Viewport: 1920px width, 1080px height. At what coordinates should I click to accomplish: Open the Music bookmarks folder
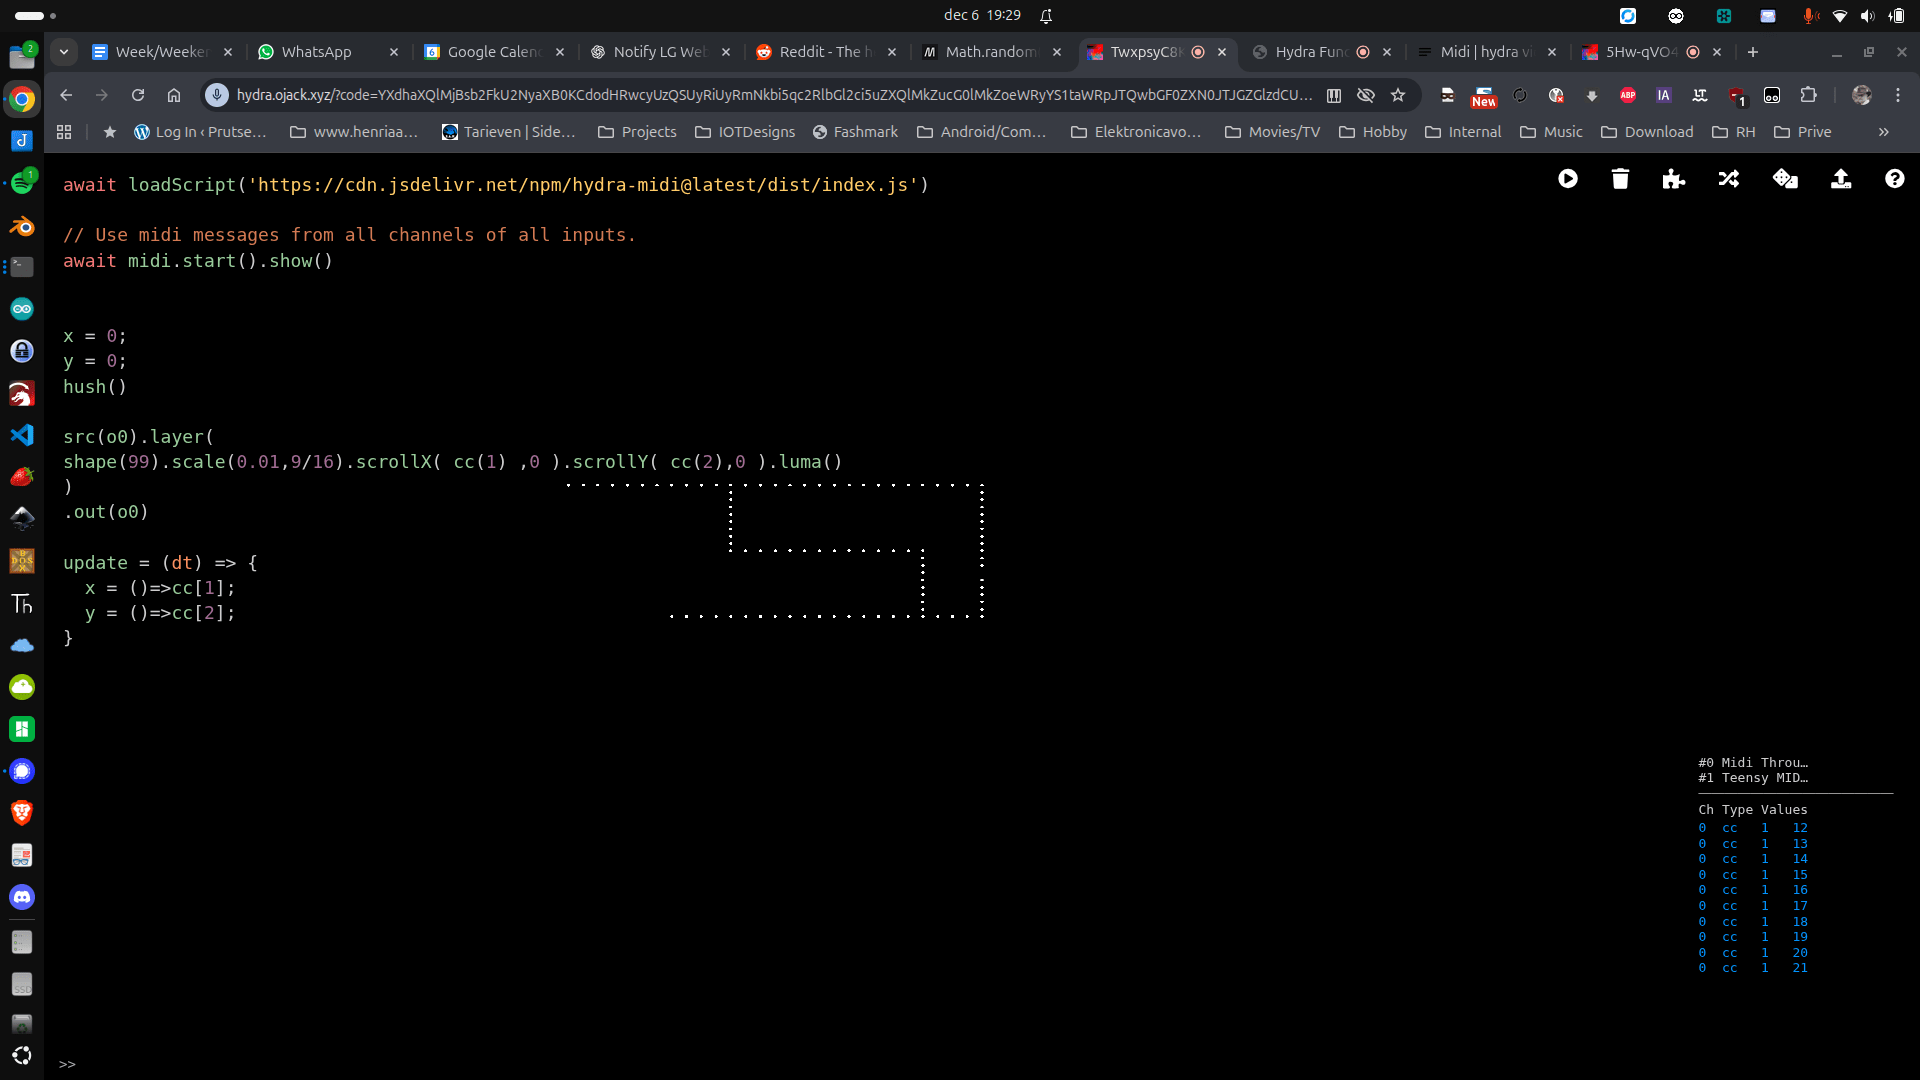click(x=1551, y=132)
